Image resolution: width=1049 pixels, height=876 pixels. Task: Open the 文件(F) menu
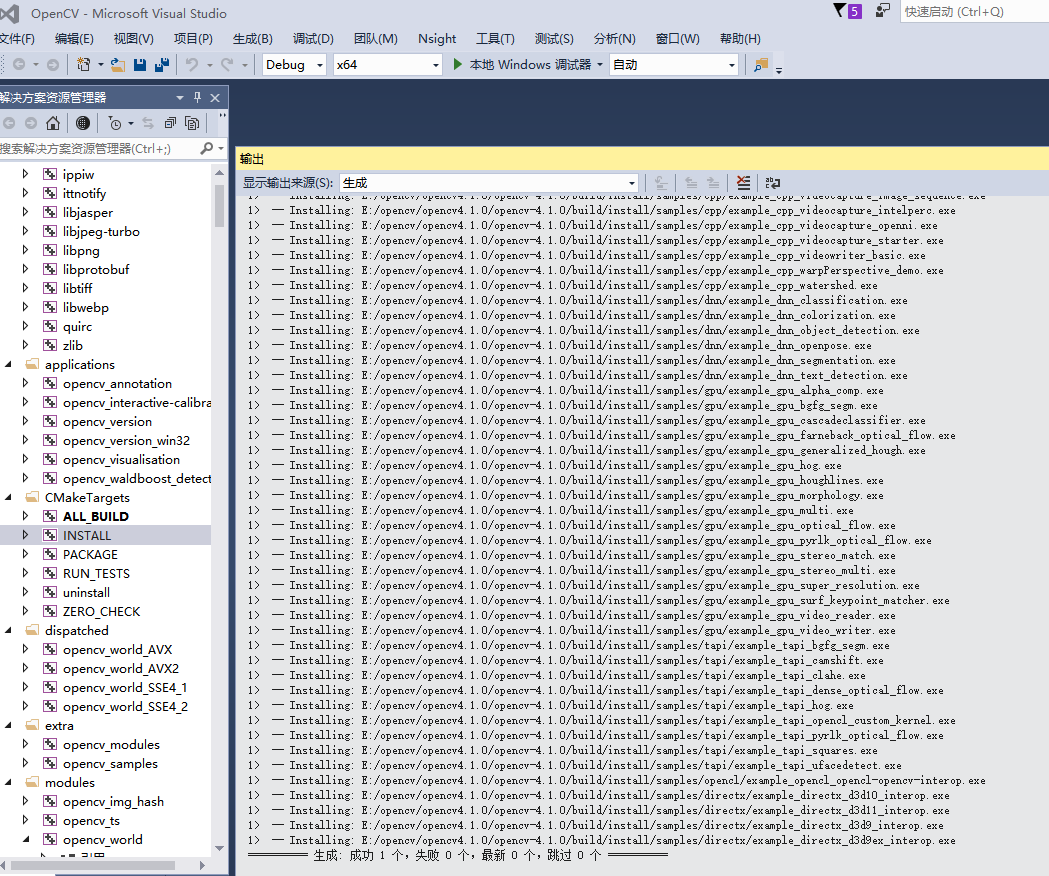click(17, 39)
